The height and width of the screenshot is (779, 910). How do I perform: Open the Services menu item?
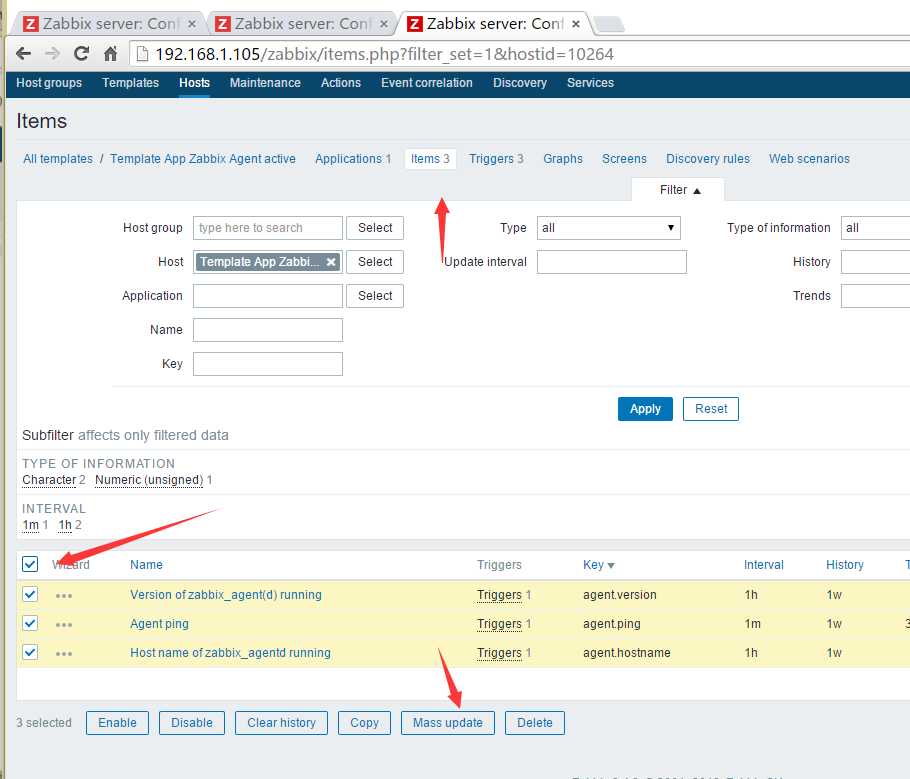tap(590, 82)
